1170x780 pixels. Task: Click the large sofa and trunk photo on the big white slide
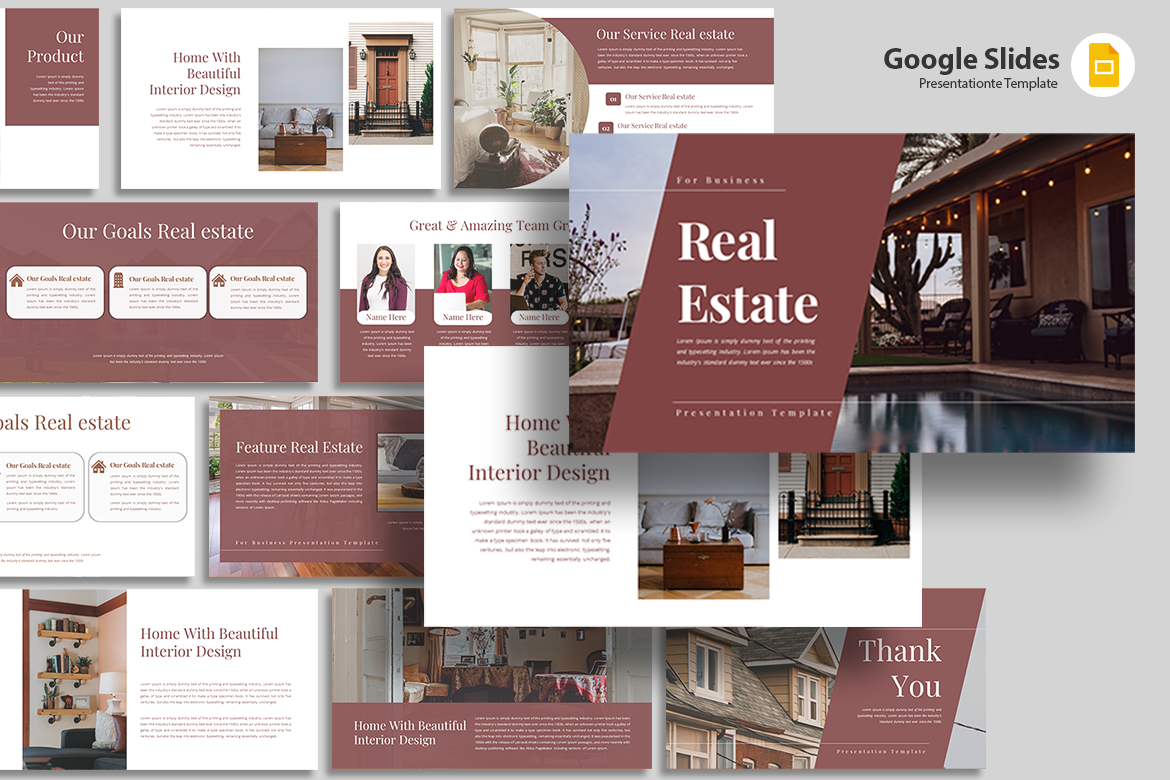[703, 525]
